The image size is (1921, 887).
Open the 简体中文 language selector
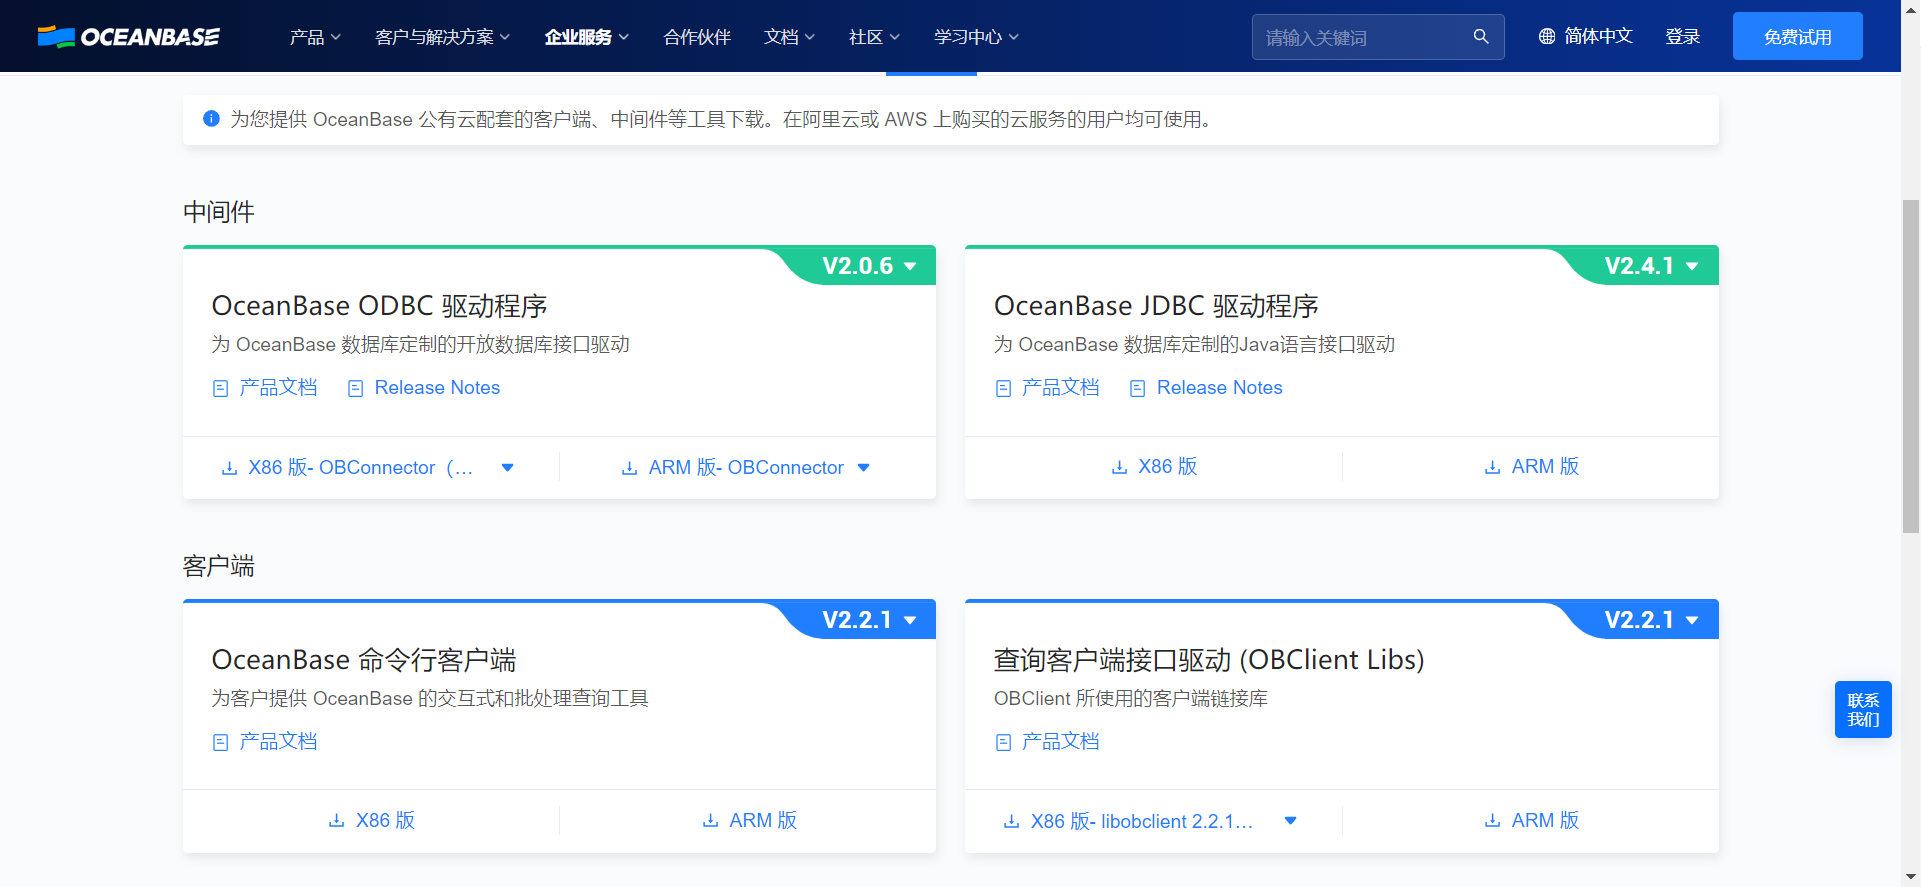[x=1585, y=37]
